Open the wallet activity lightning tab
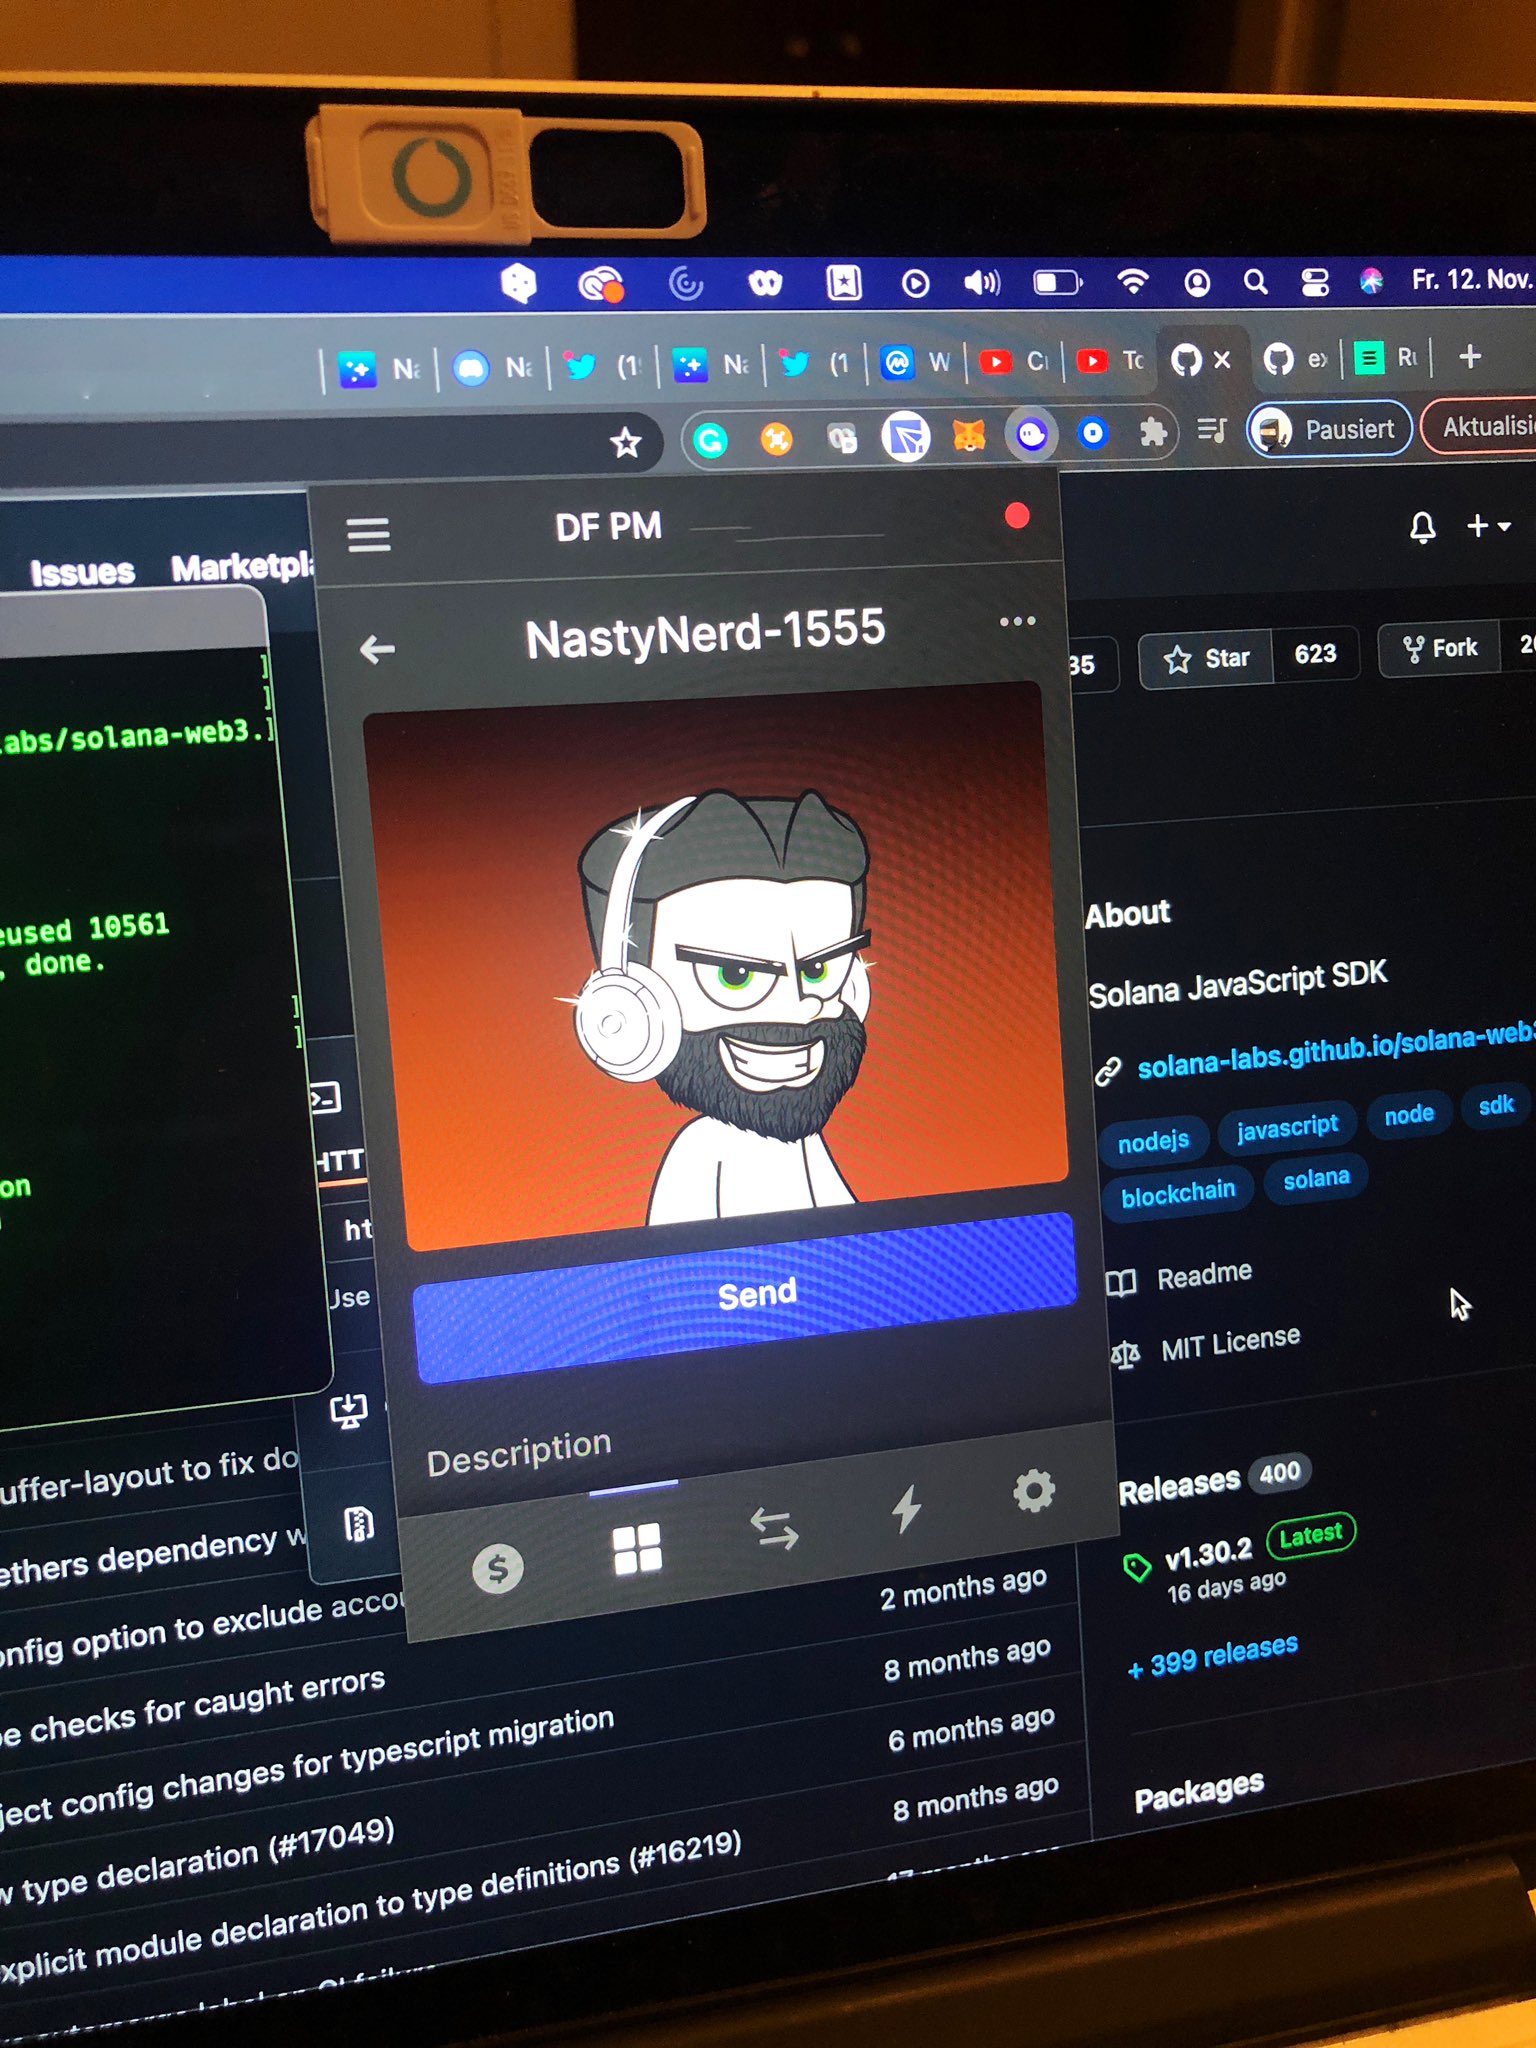 coord(906,1508)
